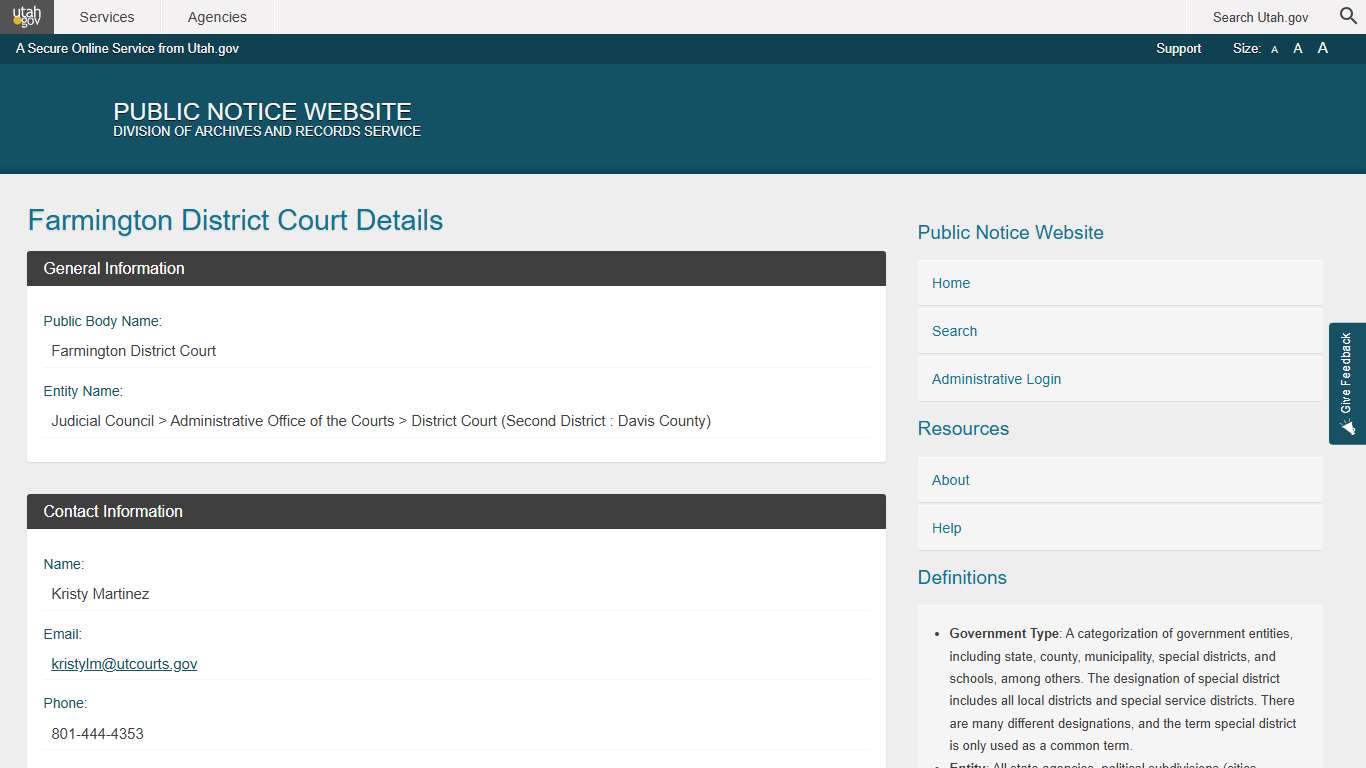The image size is (1366, 768).
Task: Click "A Secure Online Service from Utah.gov"
Action: point(127,48)
